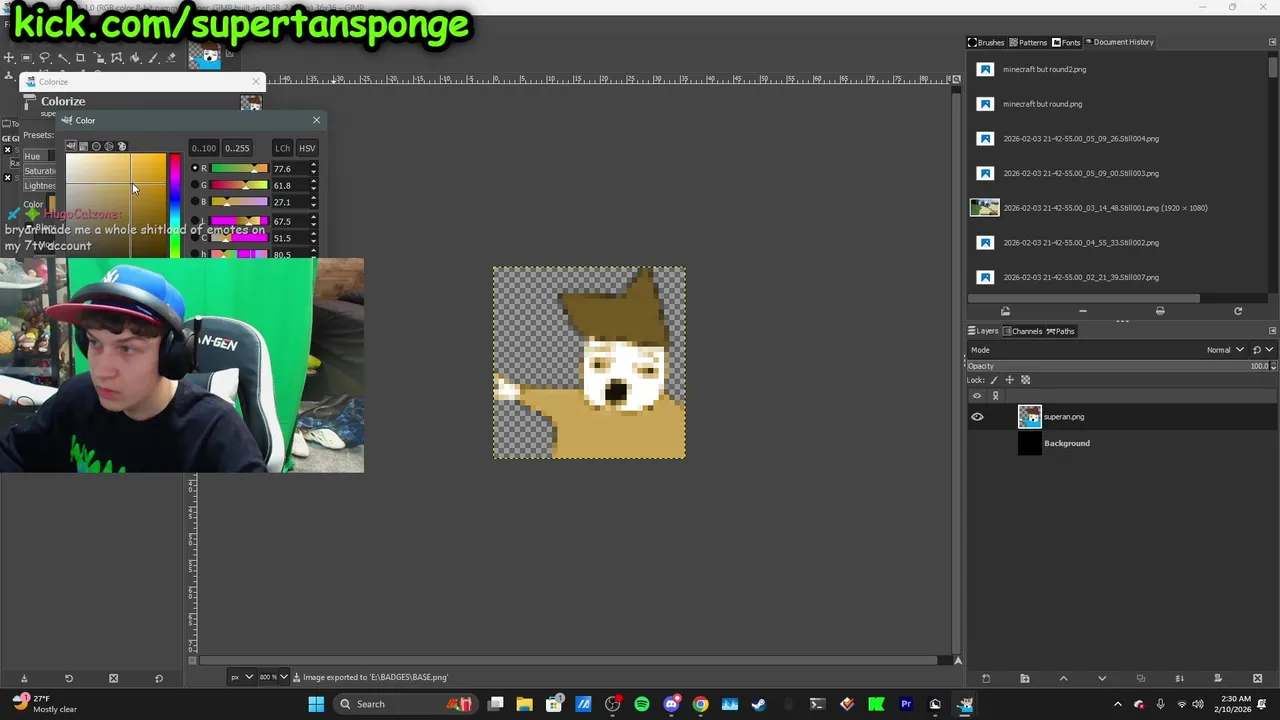
Task: Remove selected entry from Document History
Action: [x=1083, y=311]
